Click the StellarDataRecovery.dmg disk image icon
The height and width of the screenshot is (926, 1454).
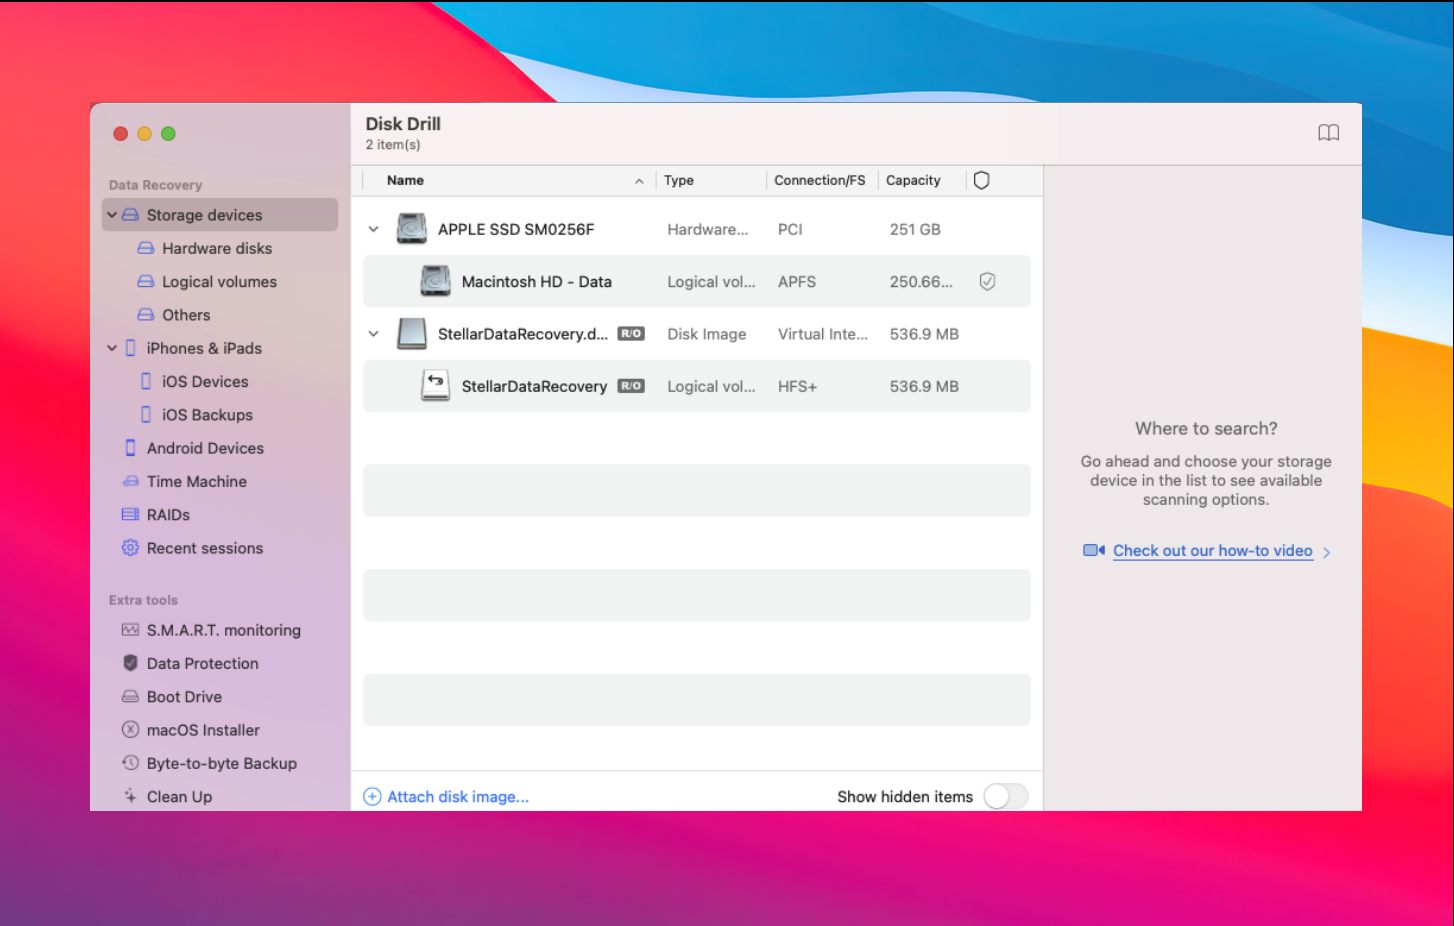click(x=412, y=334)
